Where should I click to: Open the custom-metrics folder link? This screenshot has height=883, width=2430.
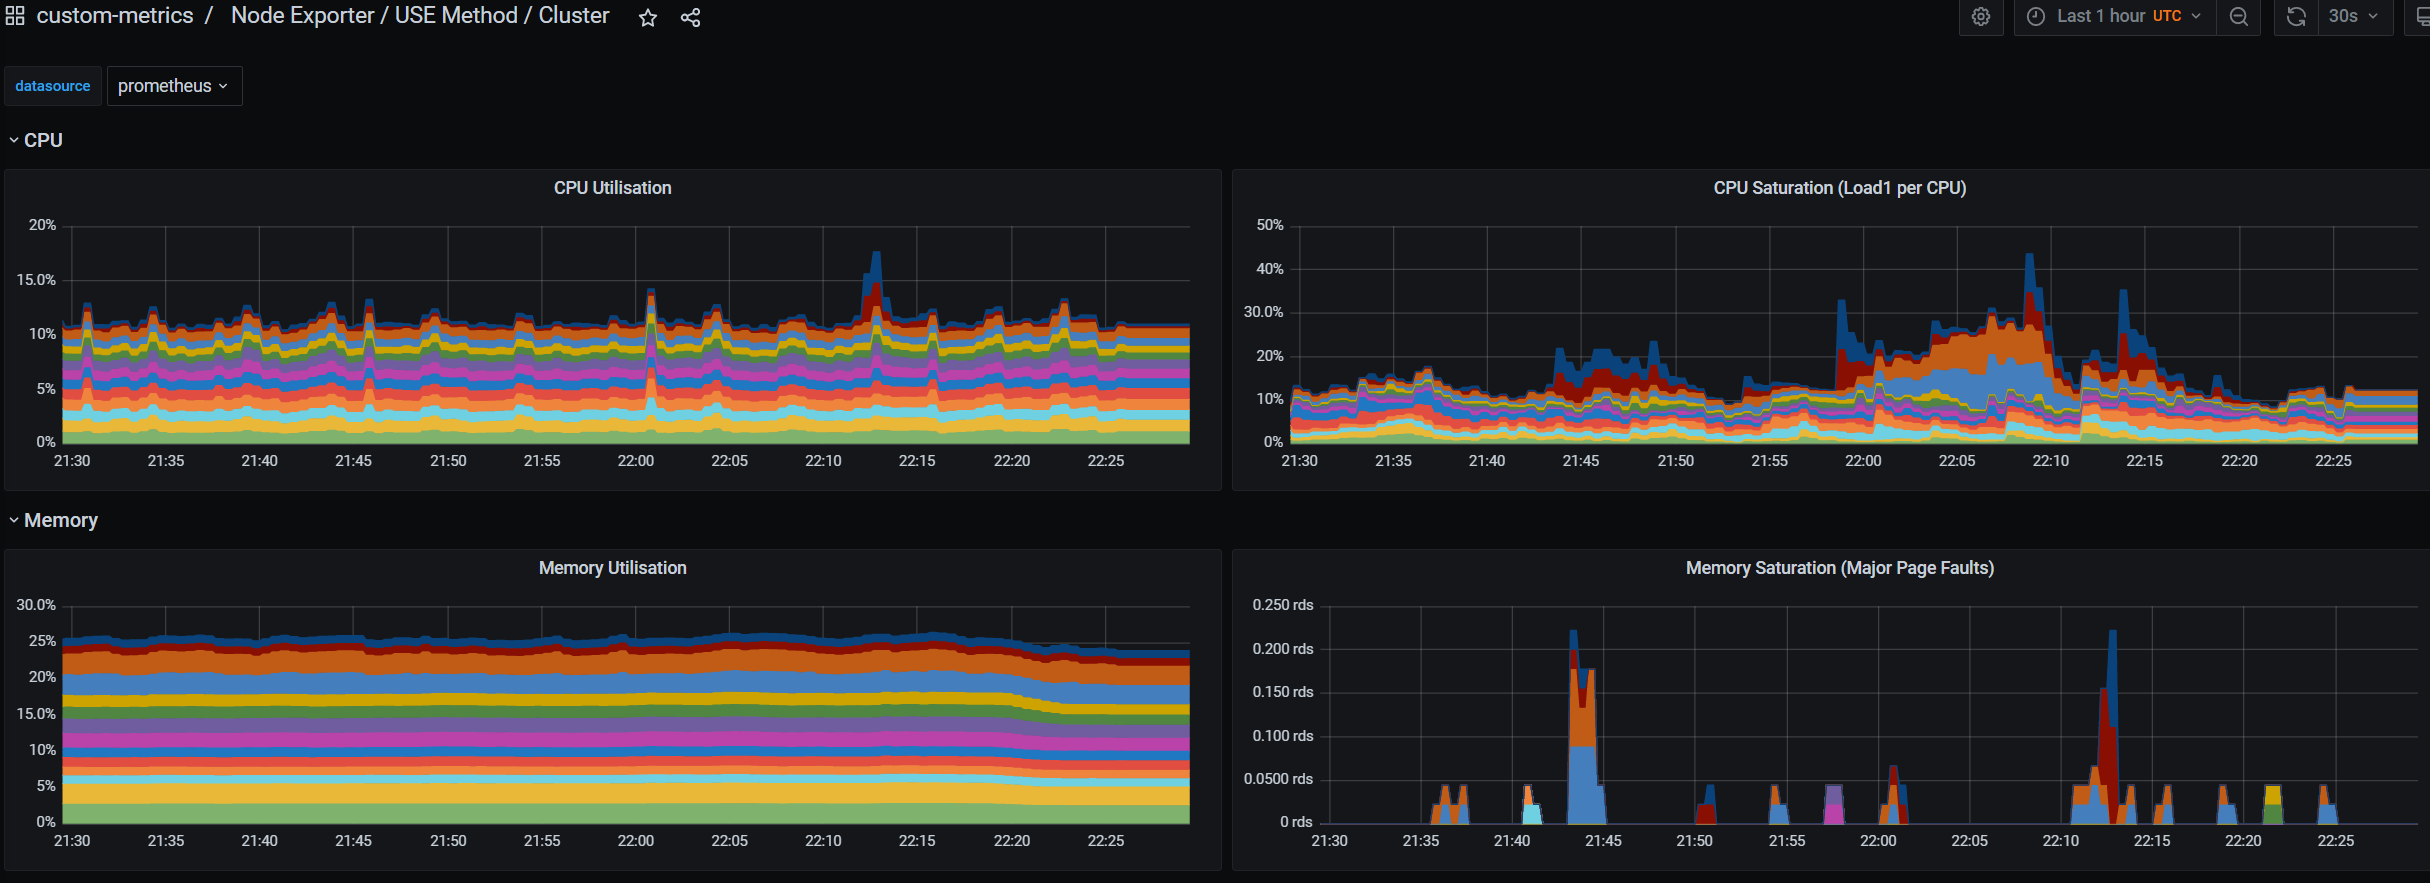click(x=115, y=16)
